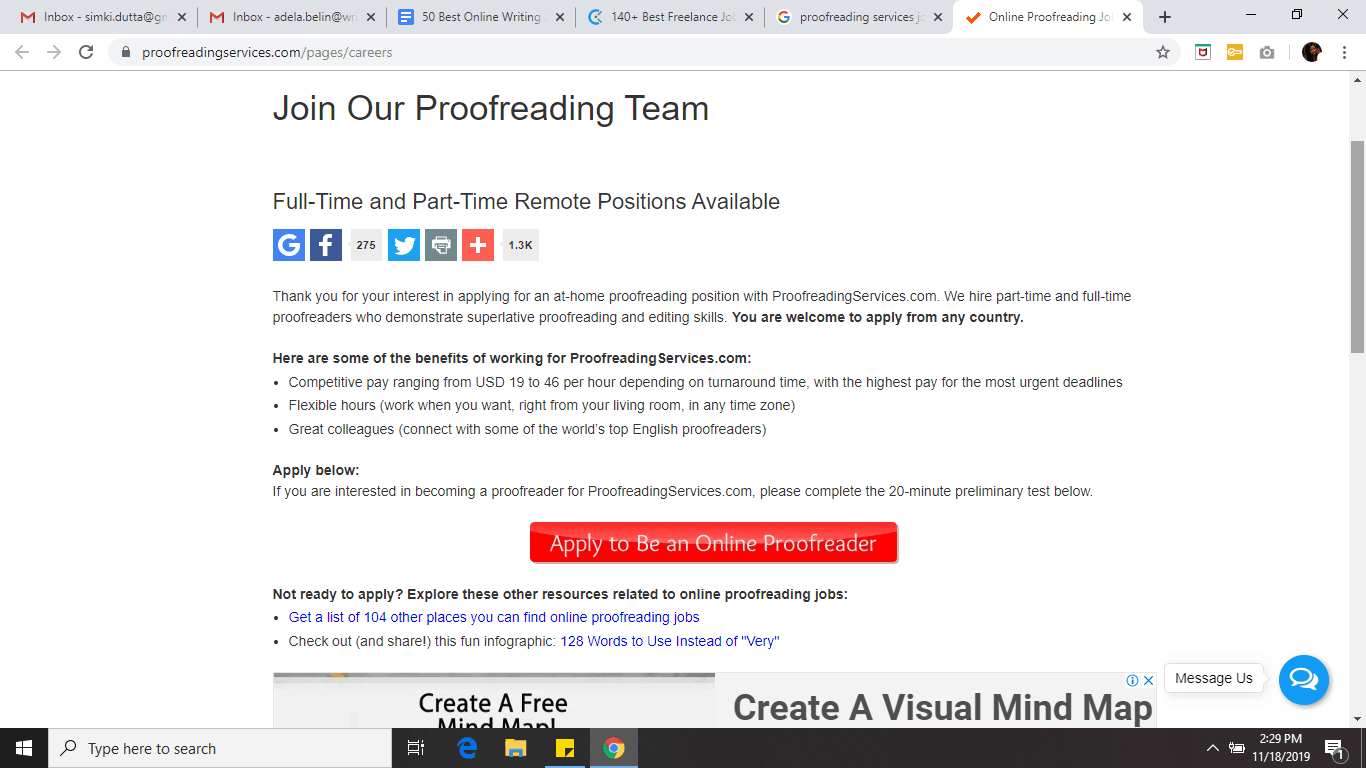Image resolution: width=1366 pixels, height=768 pixels.
Task: Close the 50 Best Online Writing tab
Action: (x=559, y=17)
